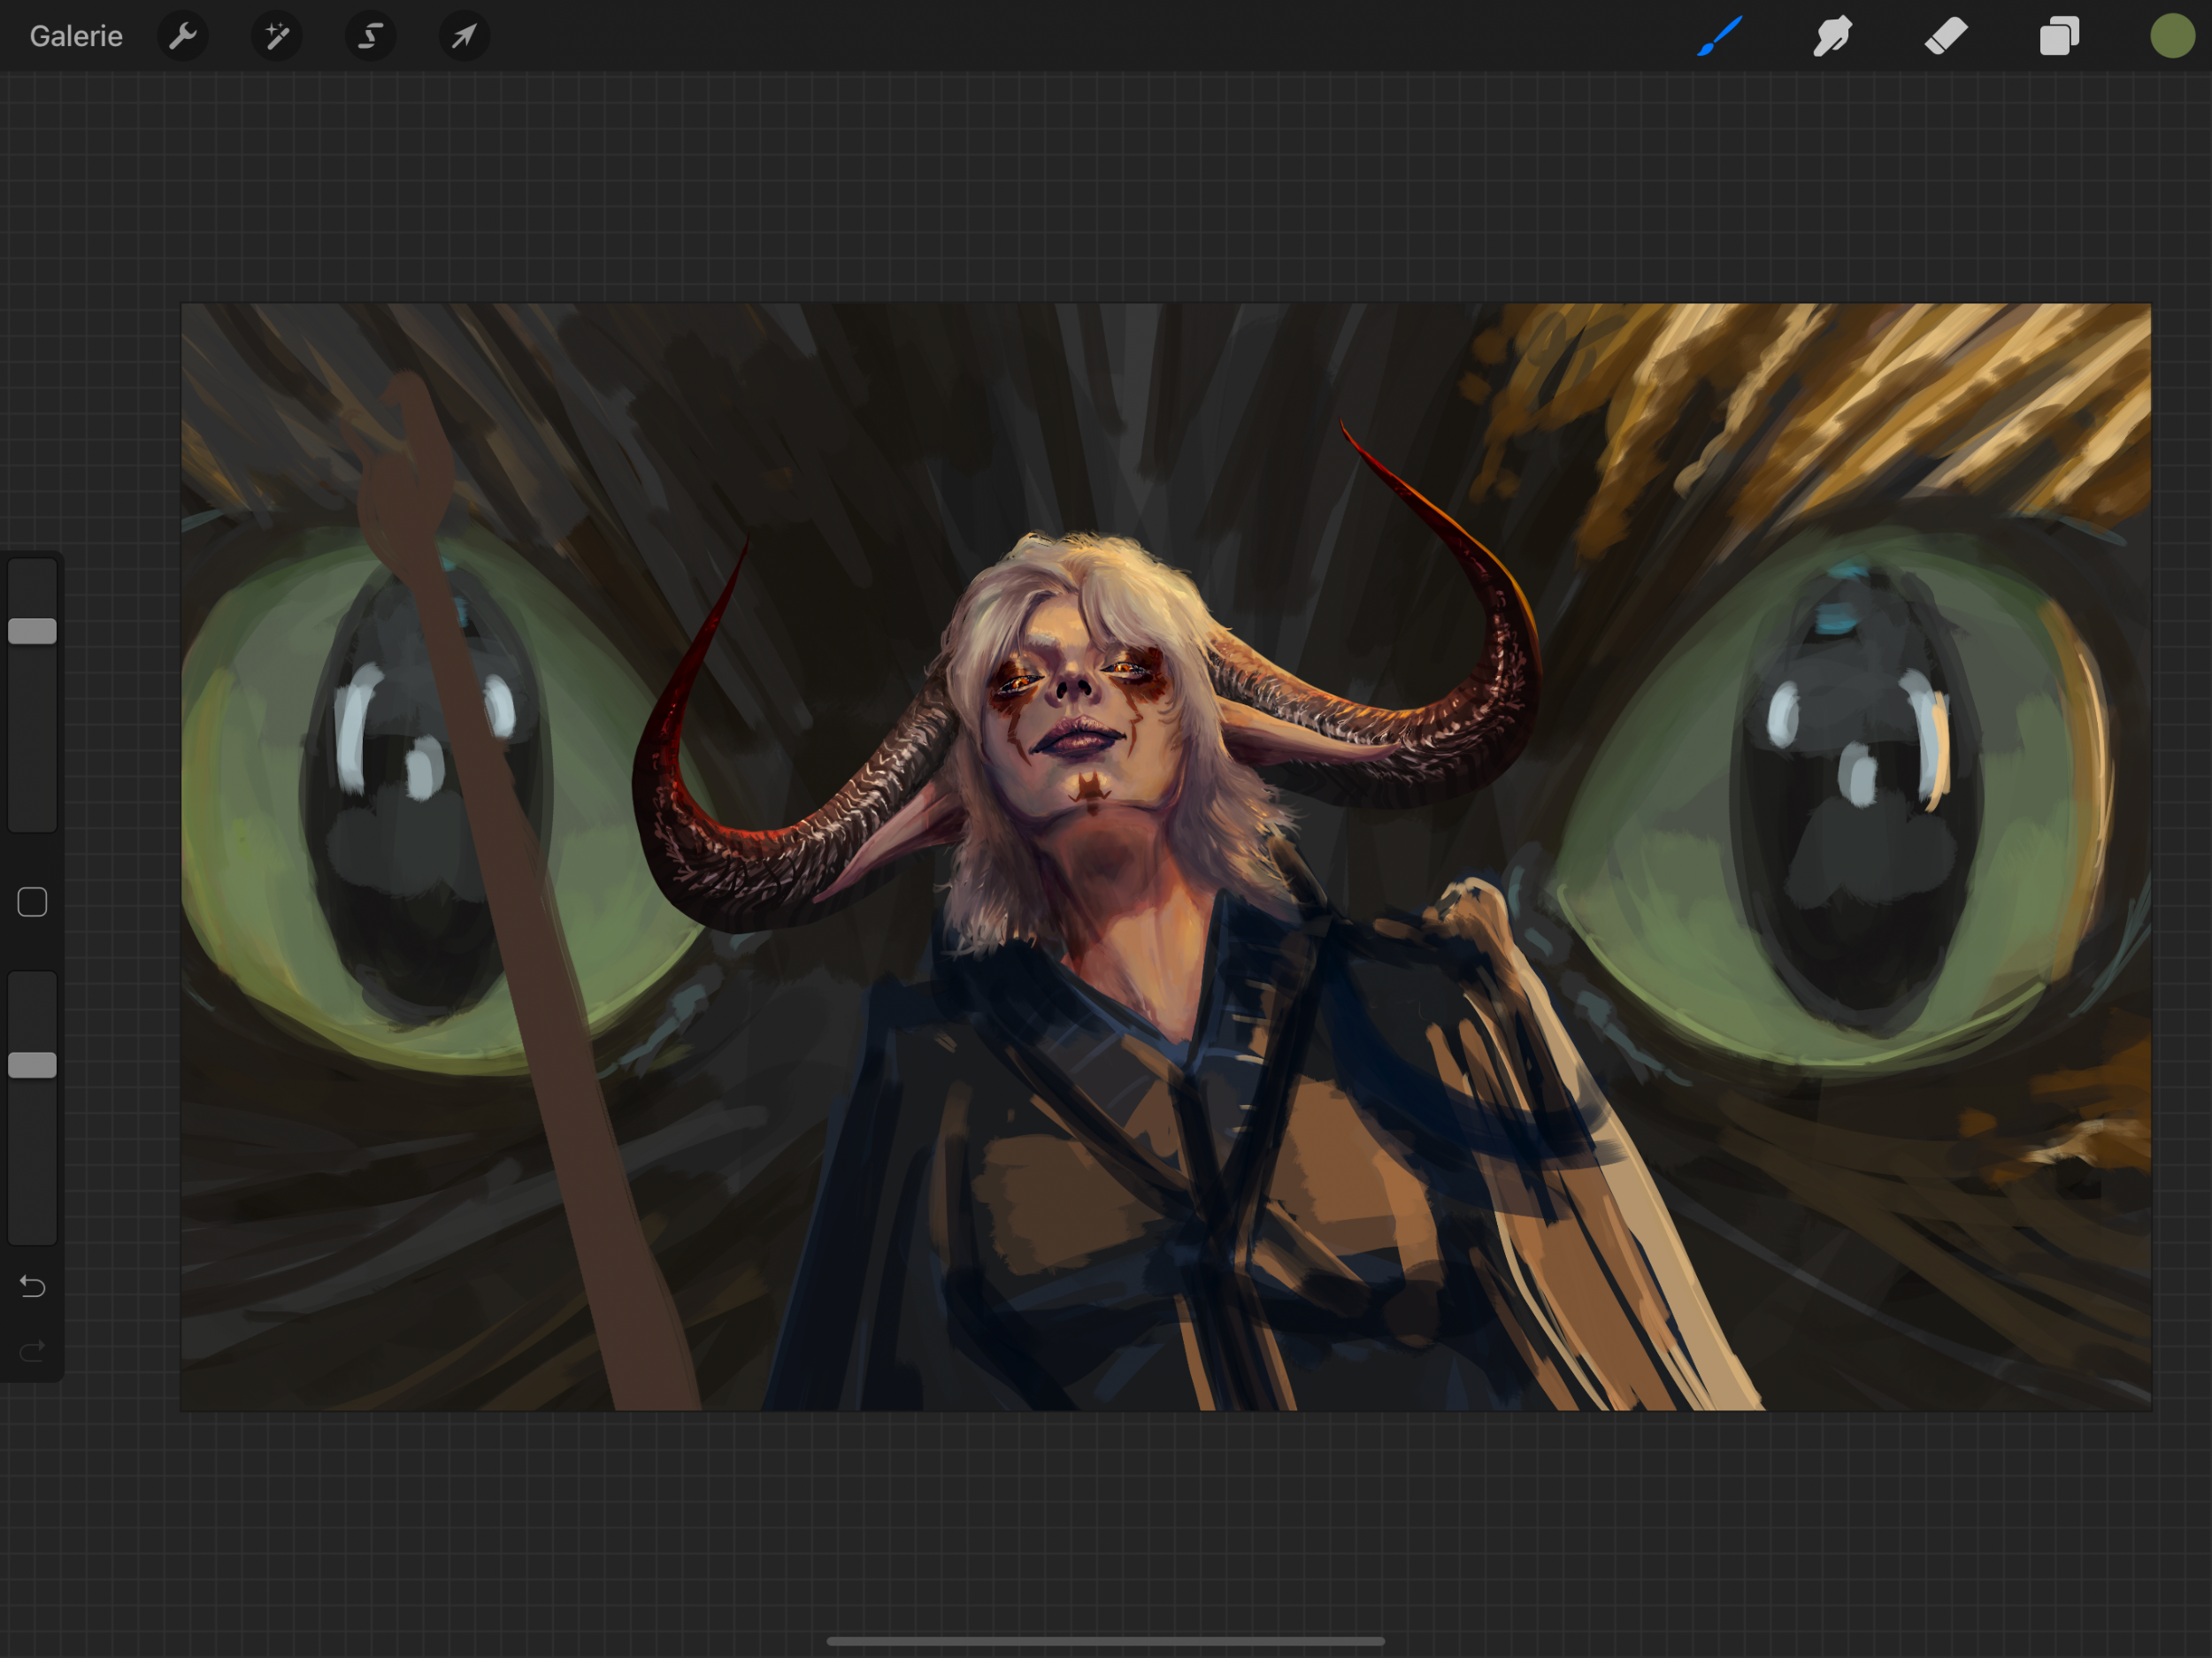Select the Brush paint tool
2212x1658 pixels.
click(x=1720, y=37)
